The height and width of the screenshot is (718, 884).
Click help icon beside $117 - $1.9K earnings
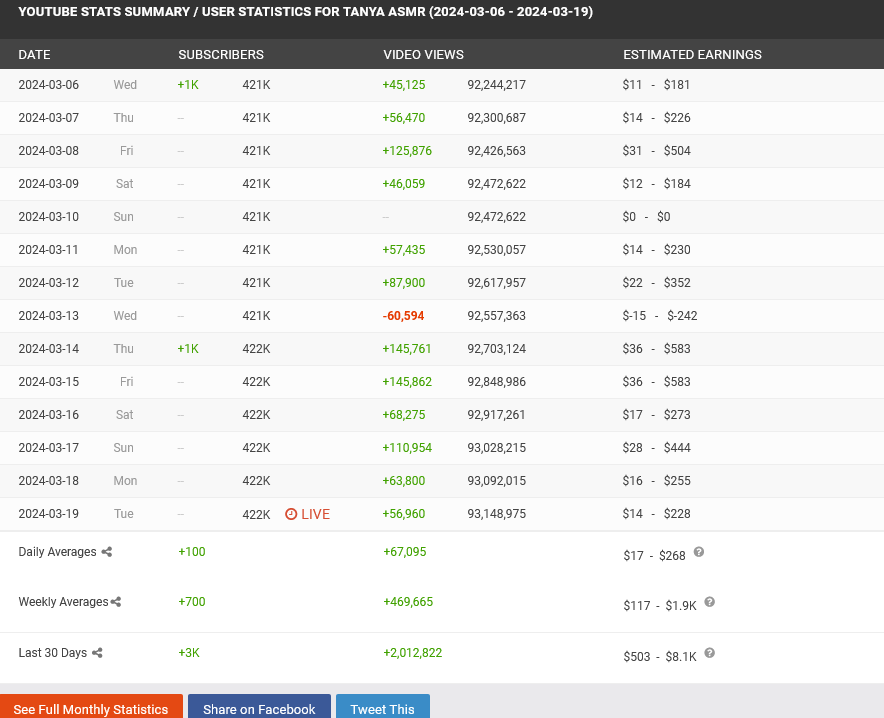click(x=710, y=602)
